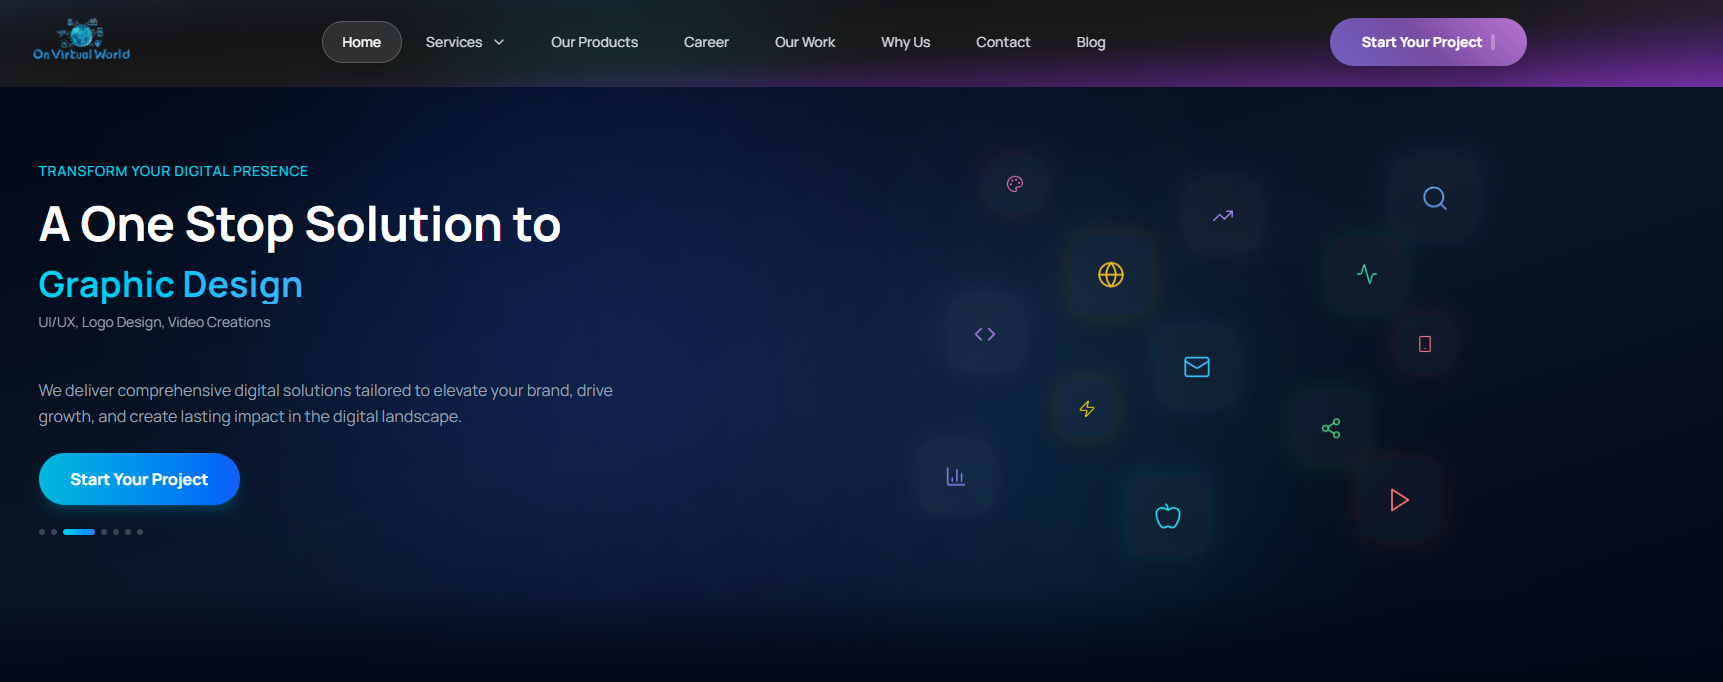Click the red play triangle icon
The image size is (1723, 682).
click(1399, 500)
